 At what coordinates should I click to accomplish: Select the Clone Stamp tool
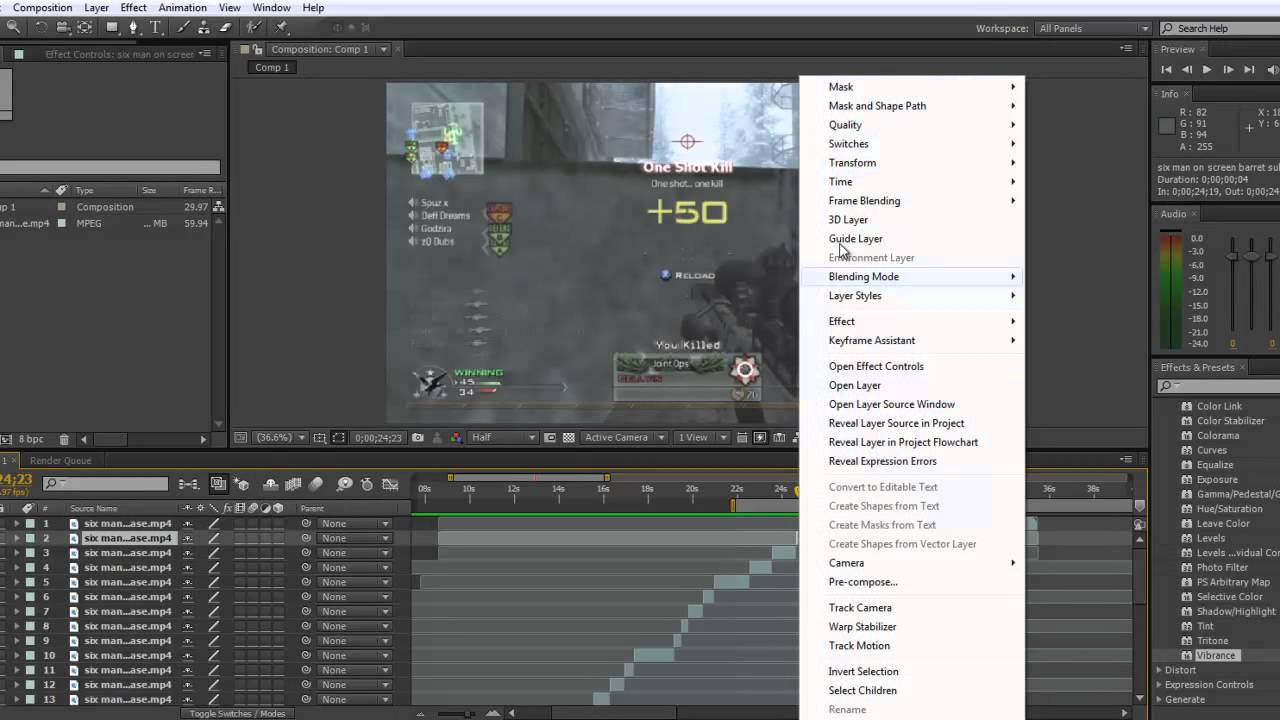204,27
